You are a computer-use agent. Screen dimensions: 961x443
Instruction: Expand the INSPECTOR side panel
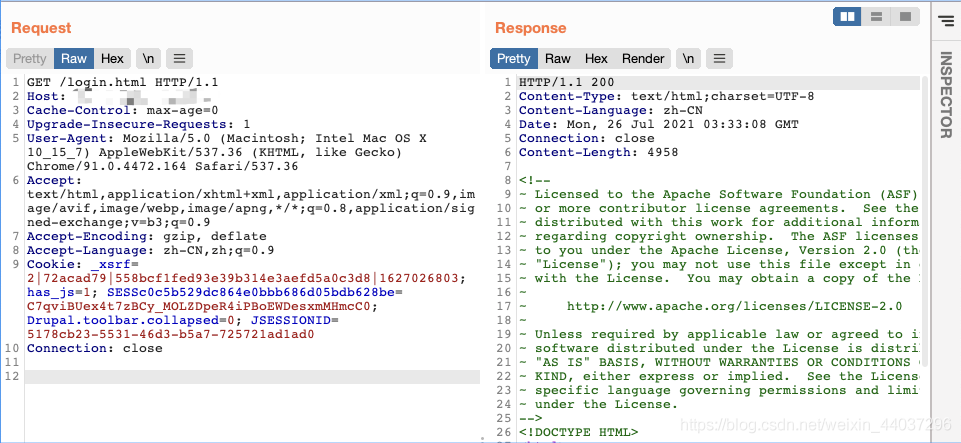pos(946,95)
